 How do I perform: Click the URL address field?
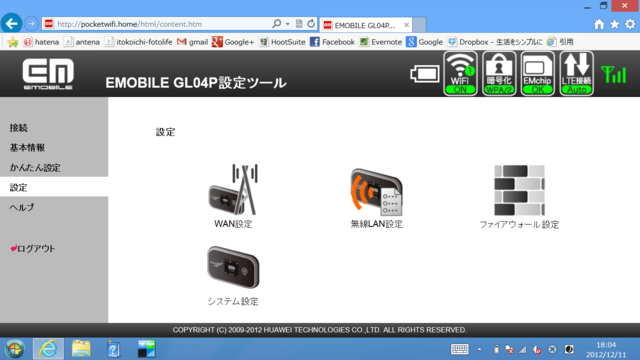coord(163,24)
